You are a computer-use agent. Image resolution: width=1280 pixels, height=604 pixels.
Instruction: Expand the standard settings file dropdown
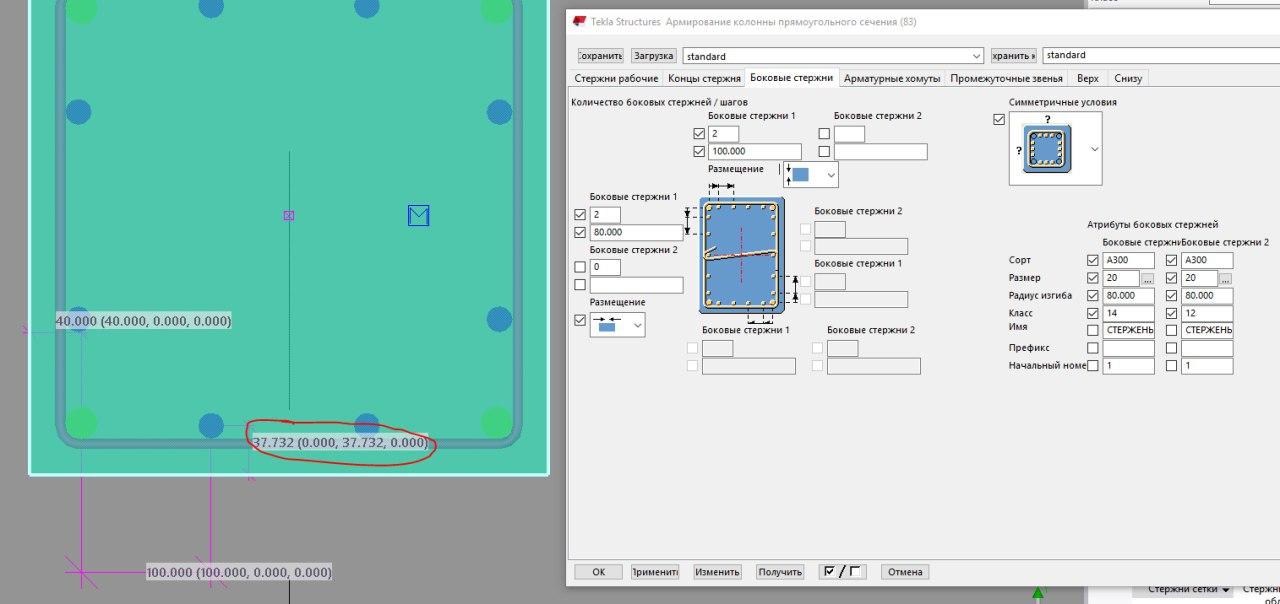976,56
